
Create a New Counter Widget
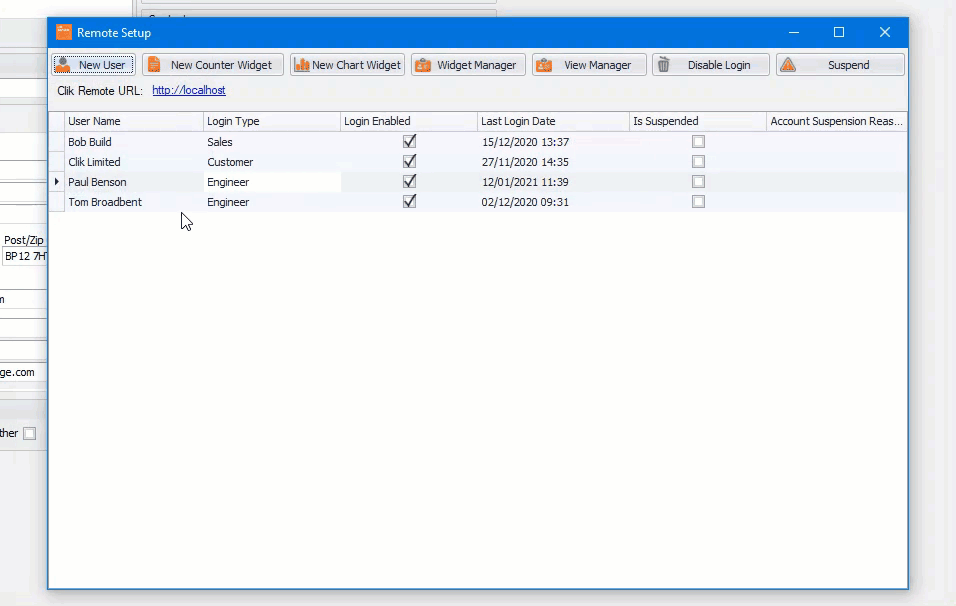213,65
